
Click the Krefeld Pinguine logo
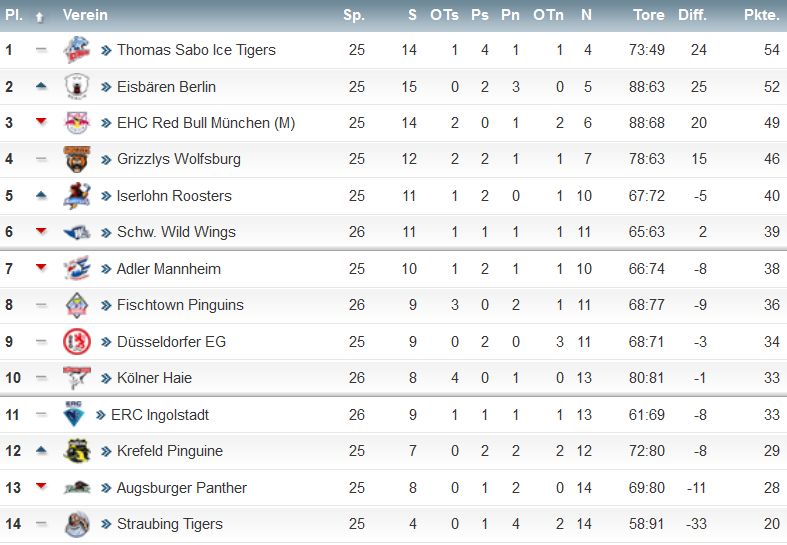[77, 451]
